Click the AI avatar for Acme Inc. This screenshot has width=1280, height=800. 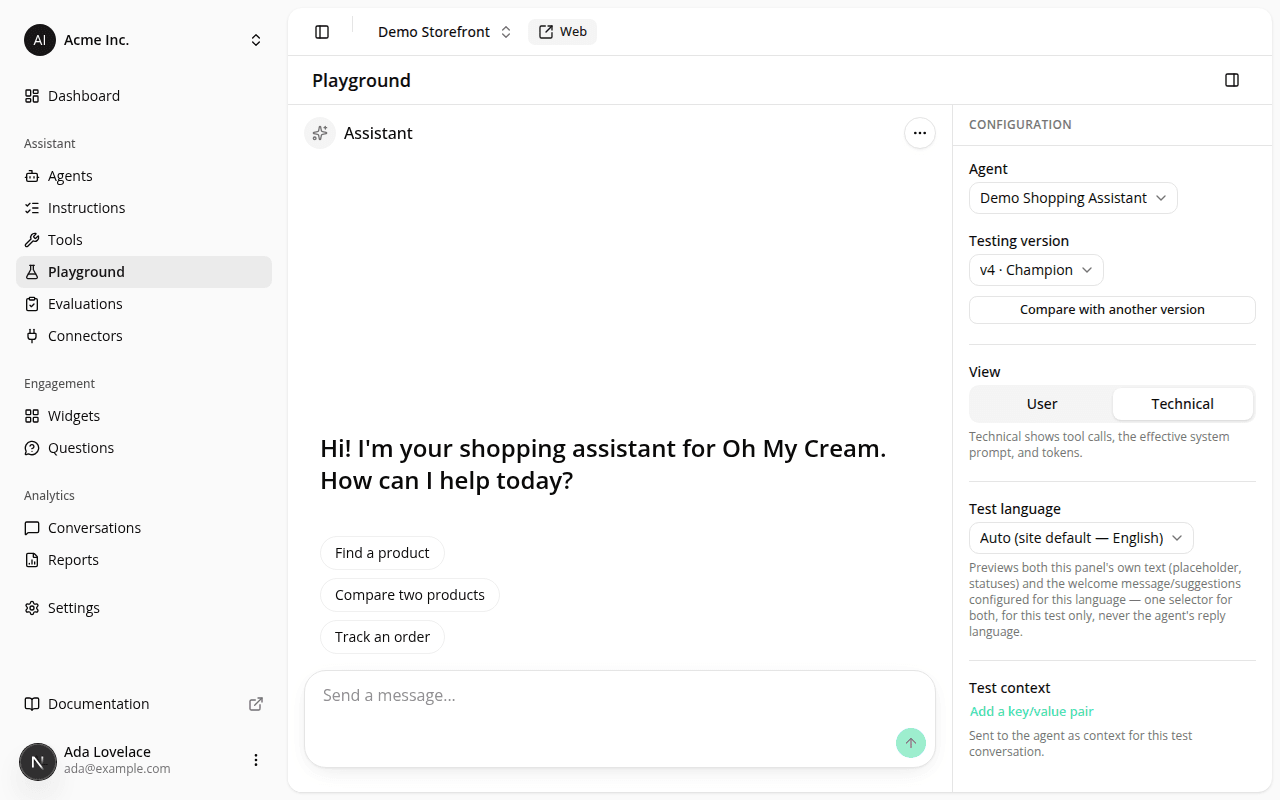40,40
